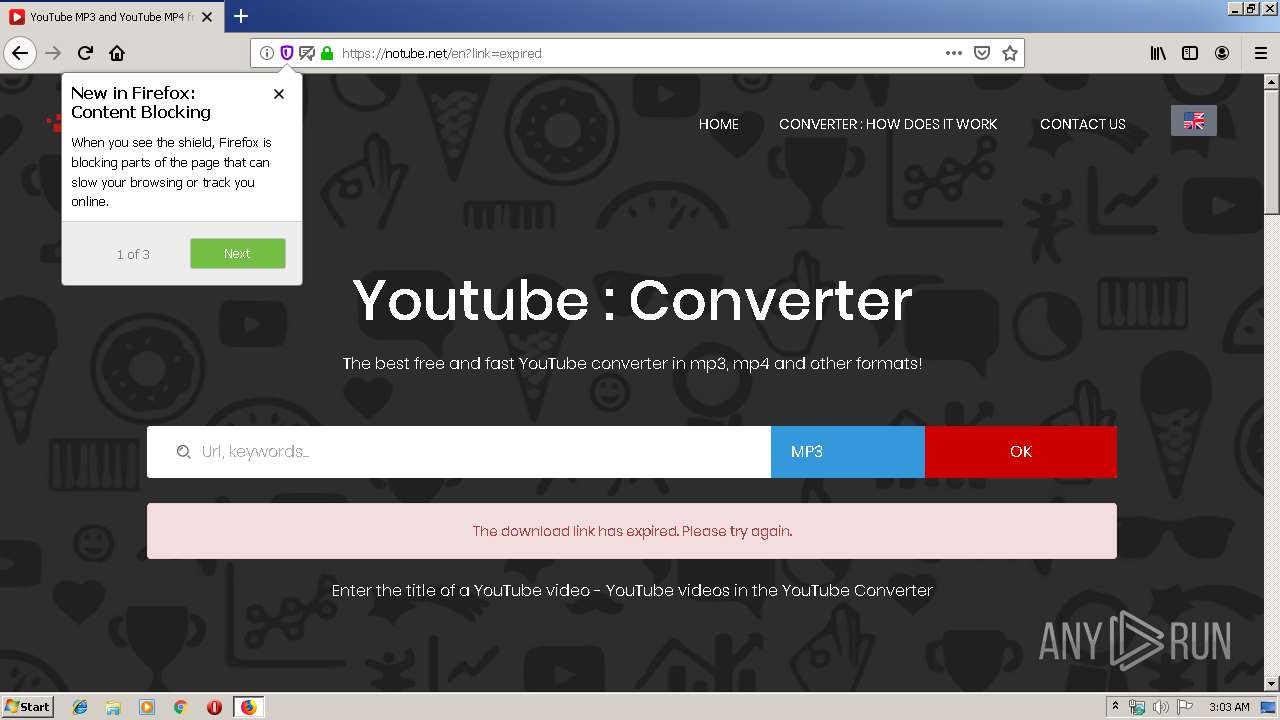Image resolution: width=1280 pixels, height=720 pixels.
Task: Click the red OK convert button
Action: (x=1021, y=452)
